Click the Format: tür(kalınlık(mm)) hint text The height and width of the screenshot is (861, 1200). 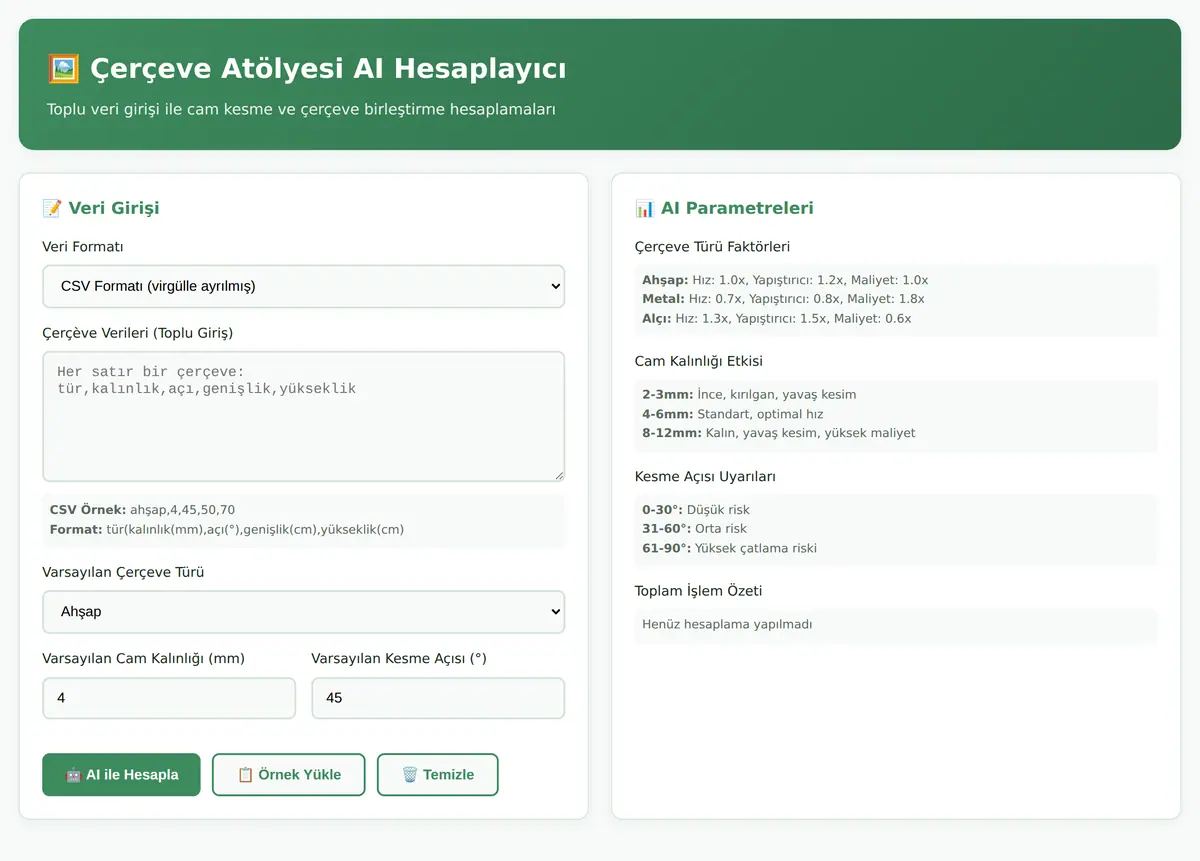227,529
